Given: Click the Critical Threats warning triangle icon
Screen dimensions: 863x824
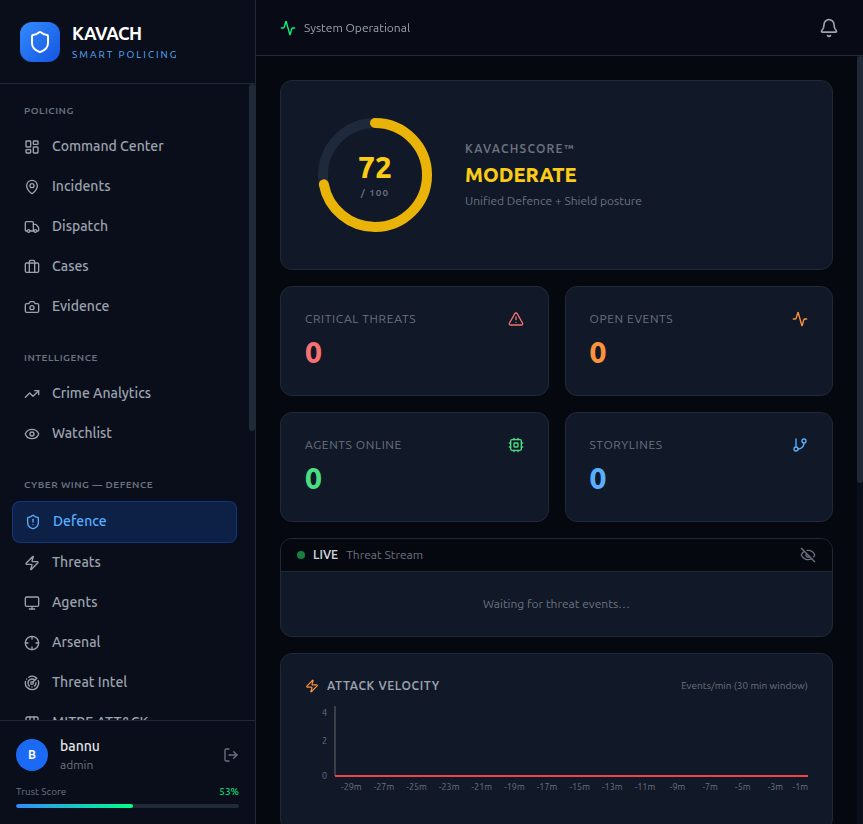Looking at the screenshot, I should coord(516,319).
